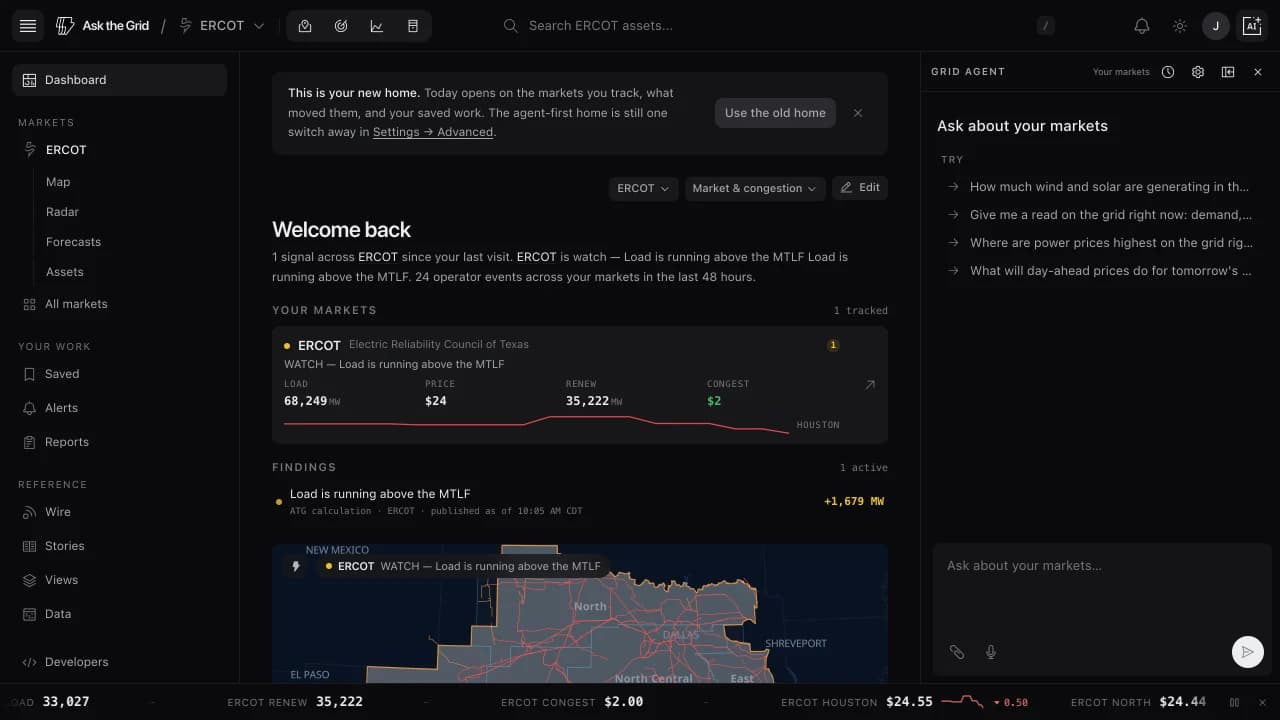This screenshot has height=720, width=1280.
Task: Close the bottom ticker bar
Action: click(x=1262, y=702)
